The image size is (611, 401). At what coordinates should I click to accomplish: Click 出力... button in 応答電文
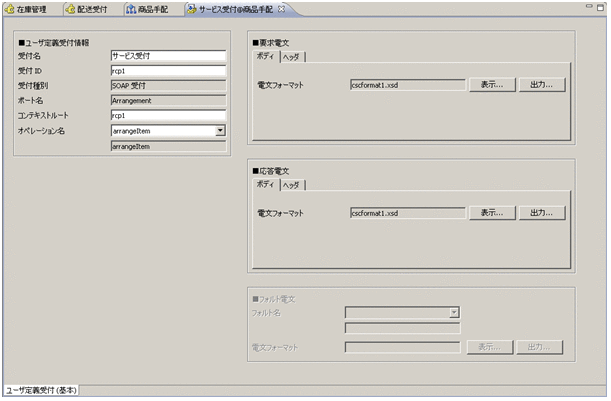click(x=542, y=213)
